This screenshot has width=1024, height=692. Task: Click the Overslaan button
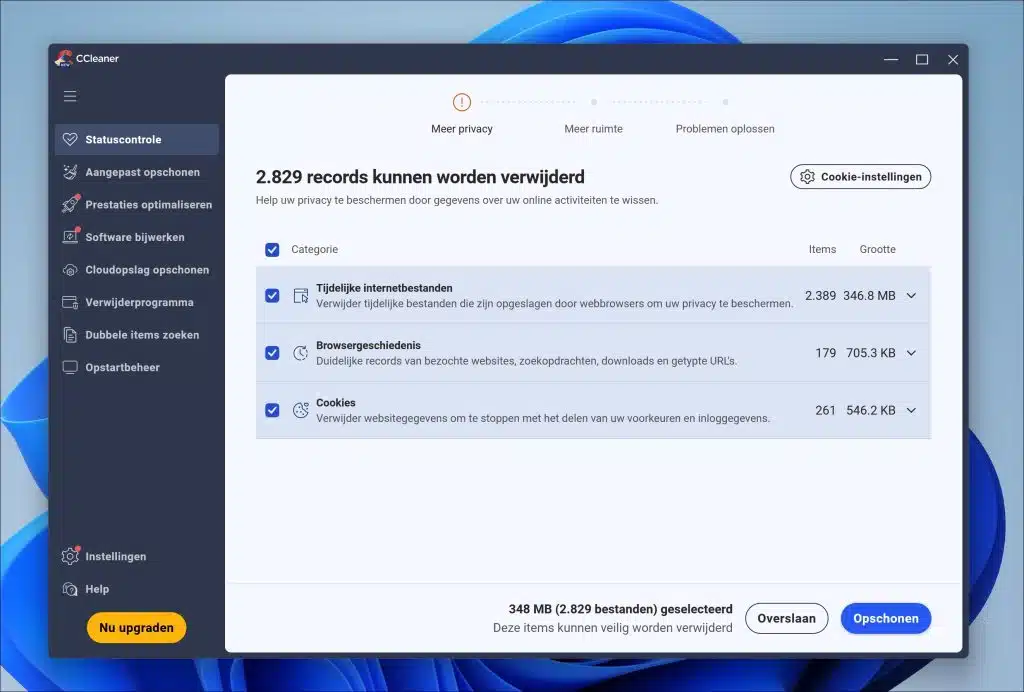(x=786, y=618)
